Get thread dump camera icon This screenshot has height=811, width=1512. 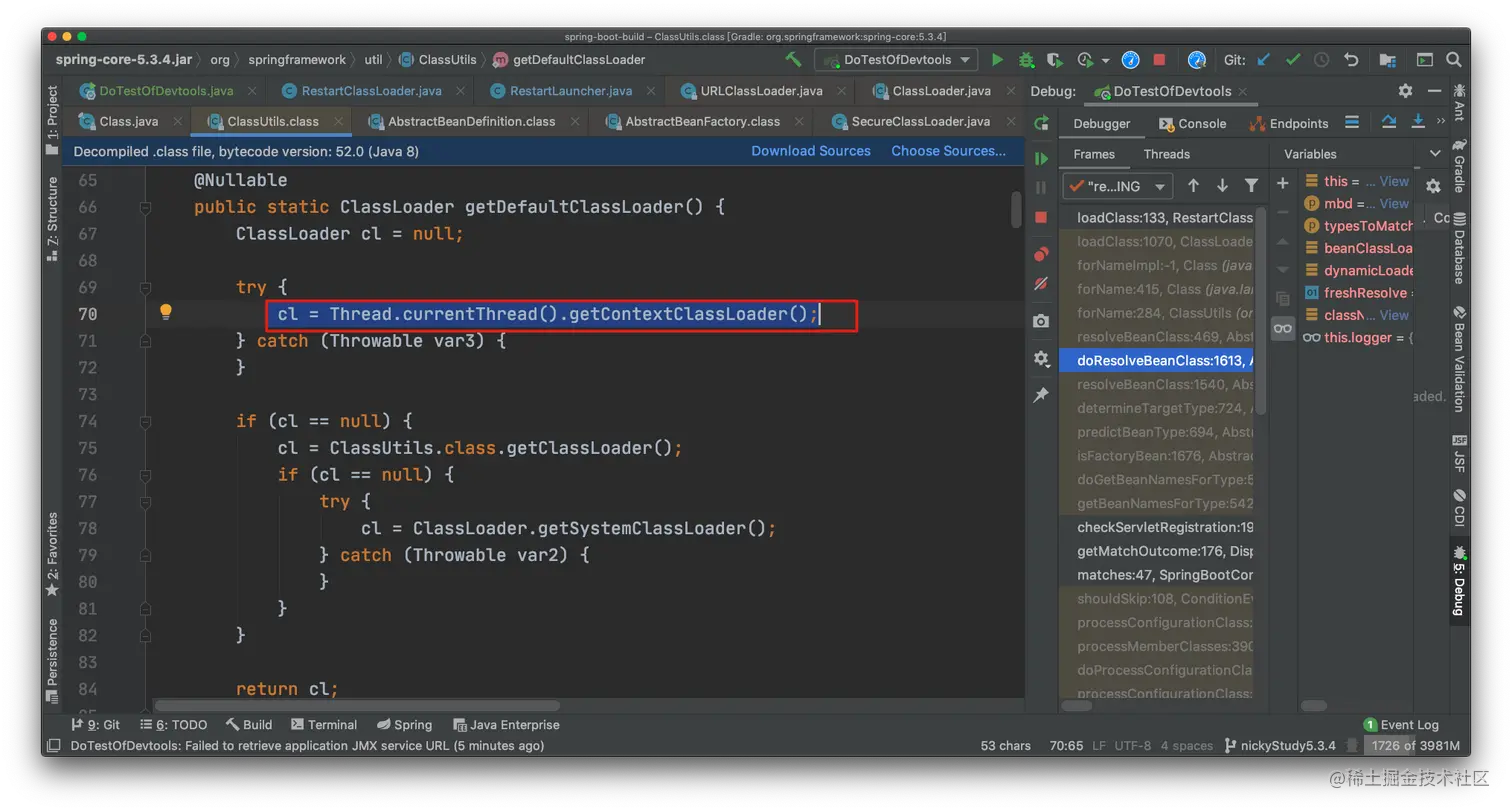coord(1041,321)
